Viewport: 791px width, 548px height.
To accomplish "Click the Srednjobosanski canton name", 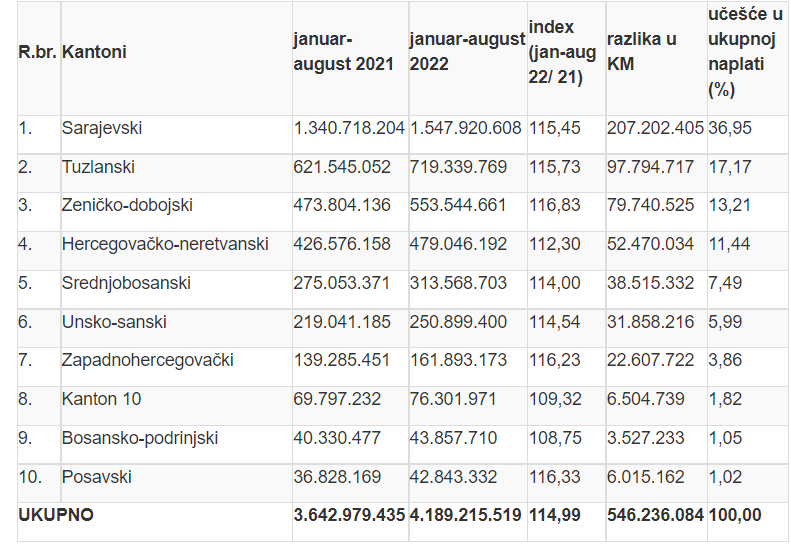I will [x=126, y=283].
